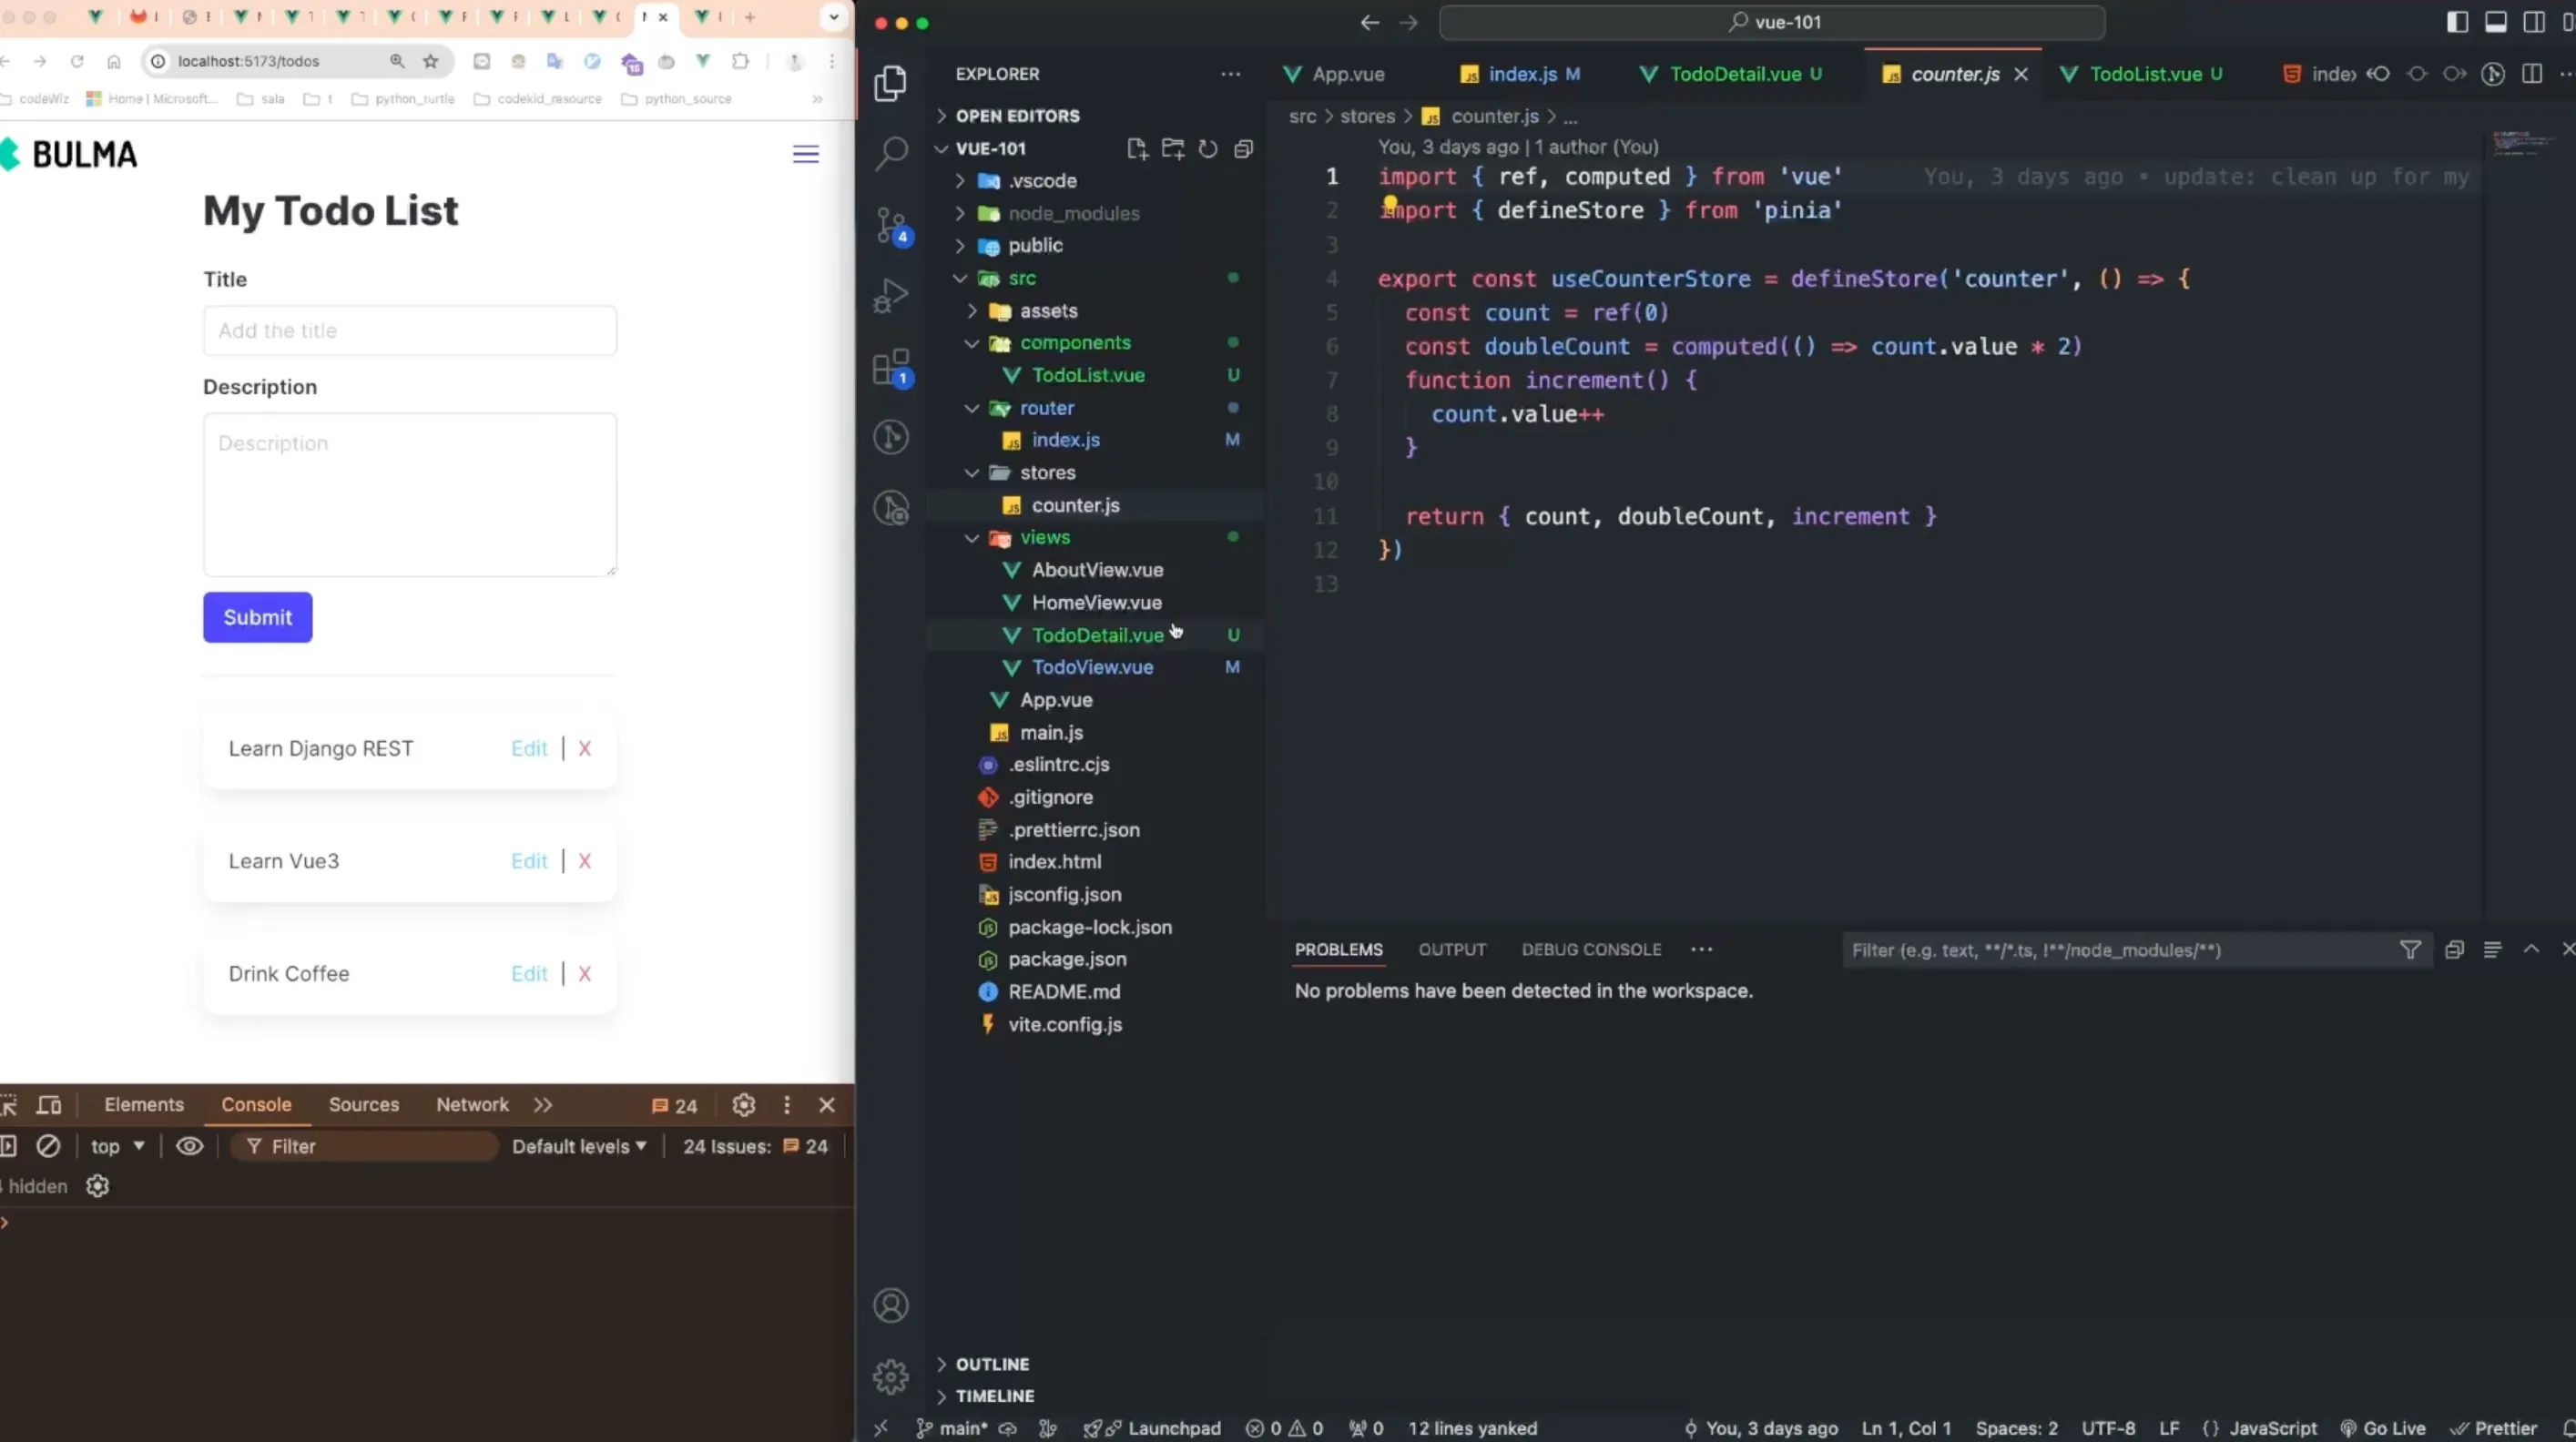Click the Submit button
Image resolution: width=2576 pixels, height=1442 pixels.
257,617
